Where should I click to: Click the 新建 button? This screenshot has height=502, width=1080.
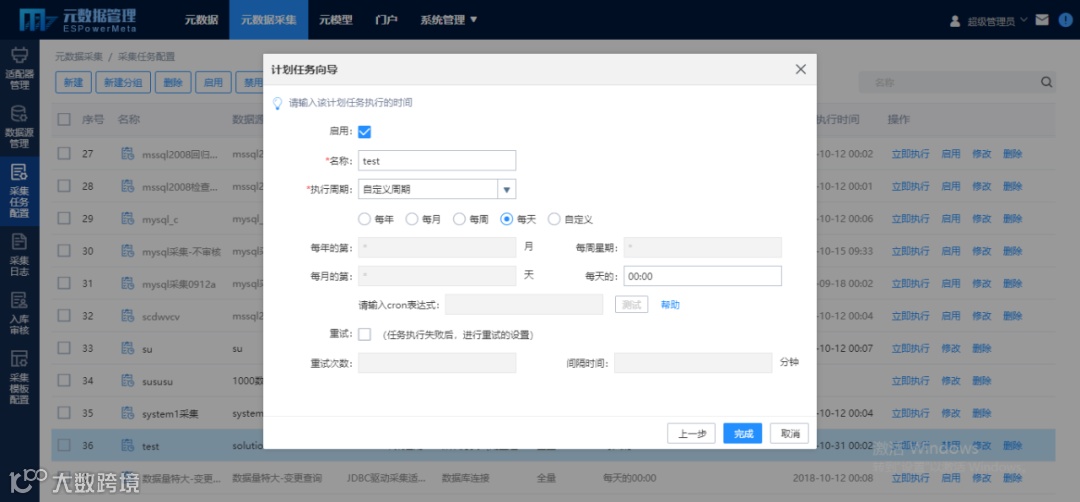[x=73, y=82]
